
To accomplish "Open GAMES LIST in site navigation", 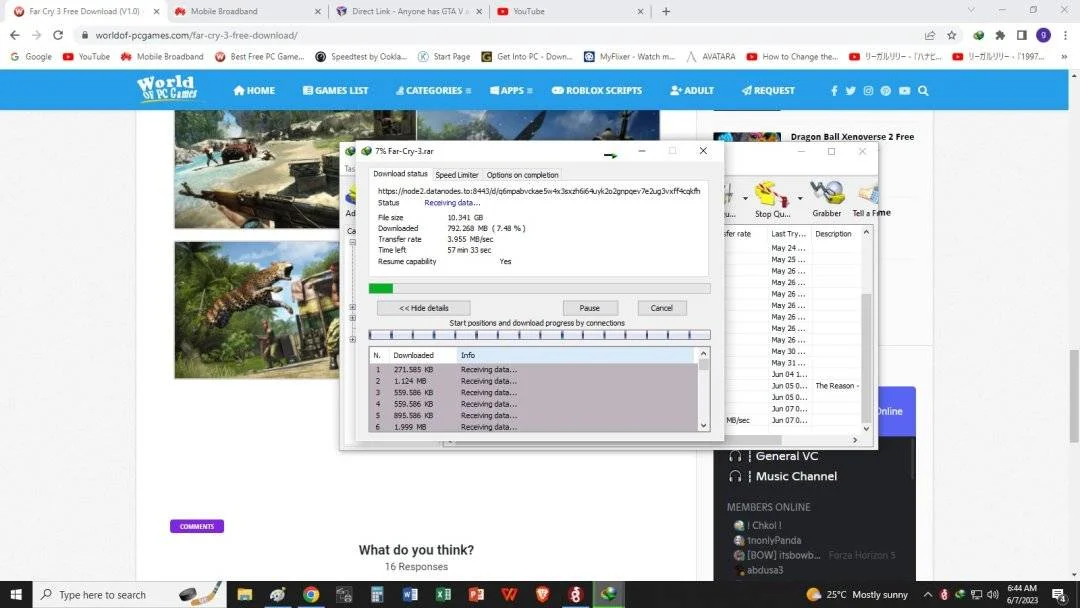I will (x=335, y=90).
